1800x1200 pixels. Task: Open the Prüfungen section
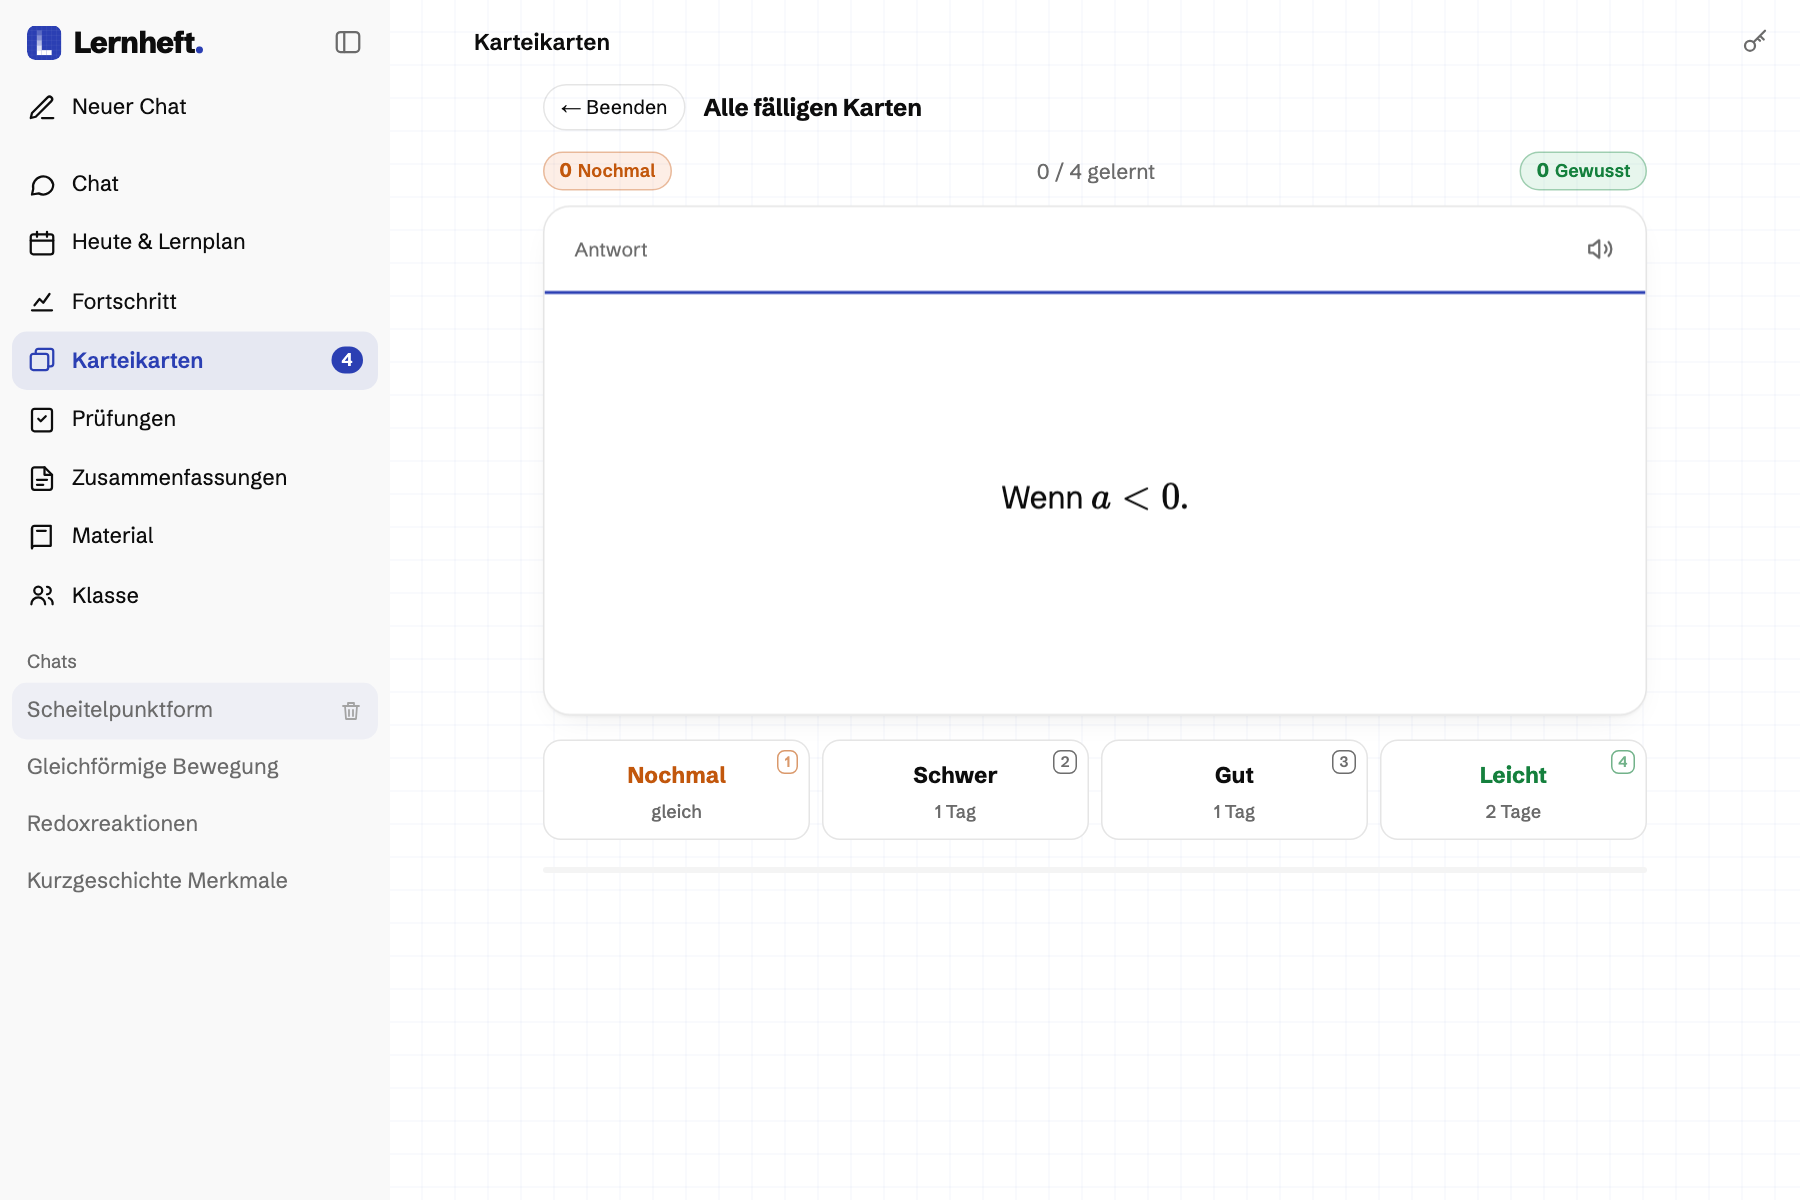point(195,419)
